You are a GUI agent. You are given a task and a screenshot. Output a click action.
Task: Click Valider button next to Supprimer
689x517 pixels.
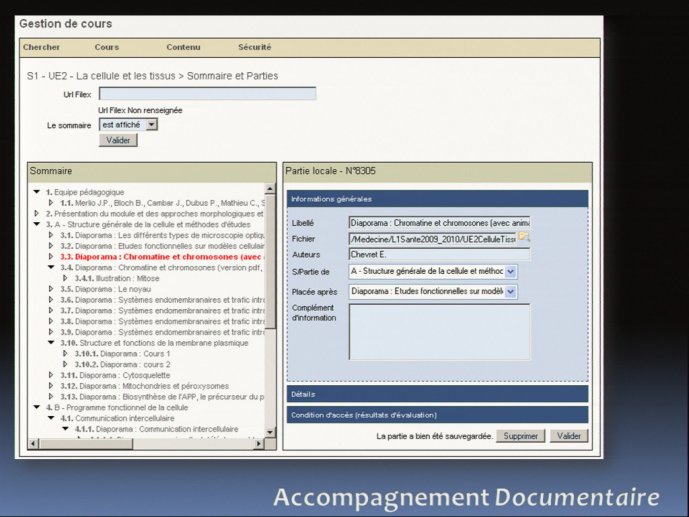click(569, 436)
